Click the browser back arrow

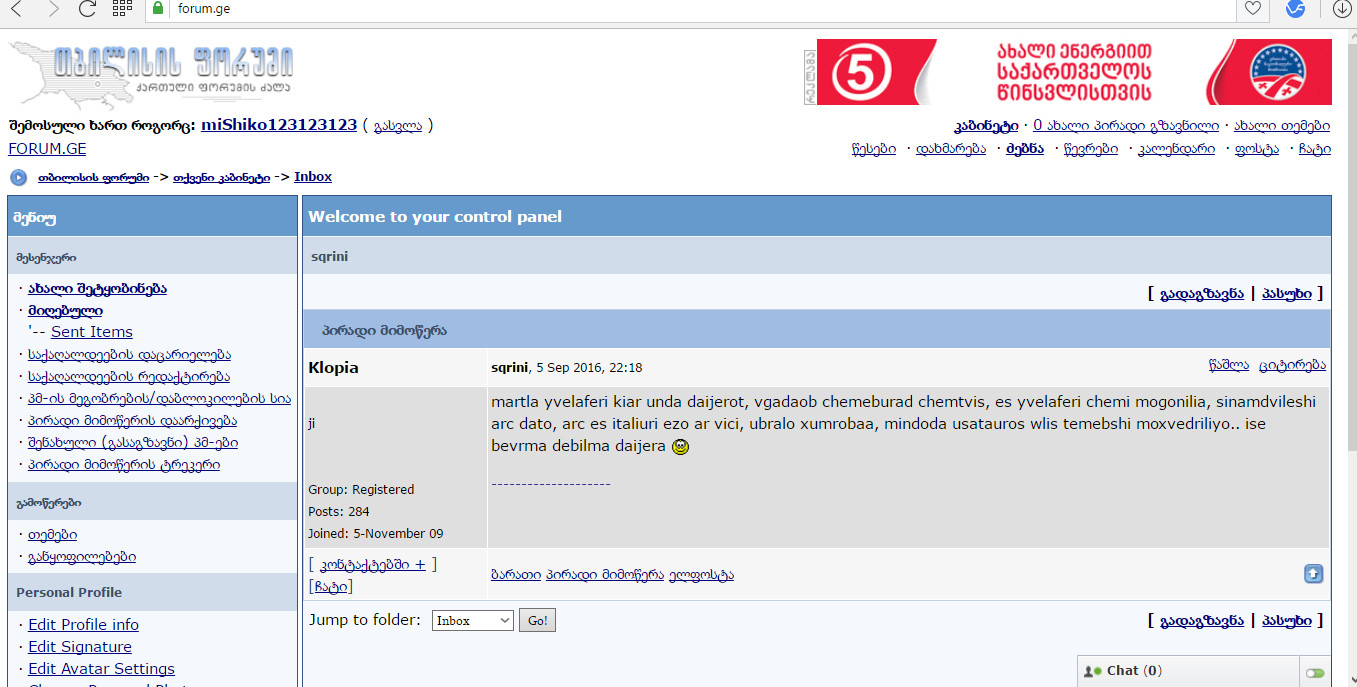16,9
